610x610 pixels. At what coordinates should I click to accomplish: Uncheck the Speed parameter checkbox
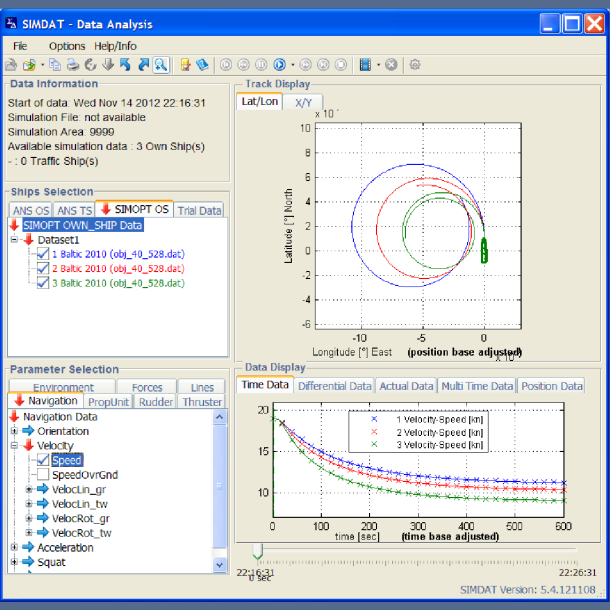click(43, 460)
